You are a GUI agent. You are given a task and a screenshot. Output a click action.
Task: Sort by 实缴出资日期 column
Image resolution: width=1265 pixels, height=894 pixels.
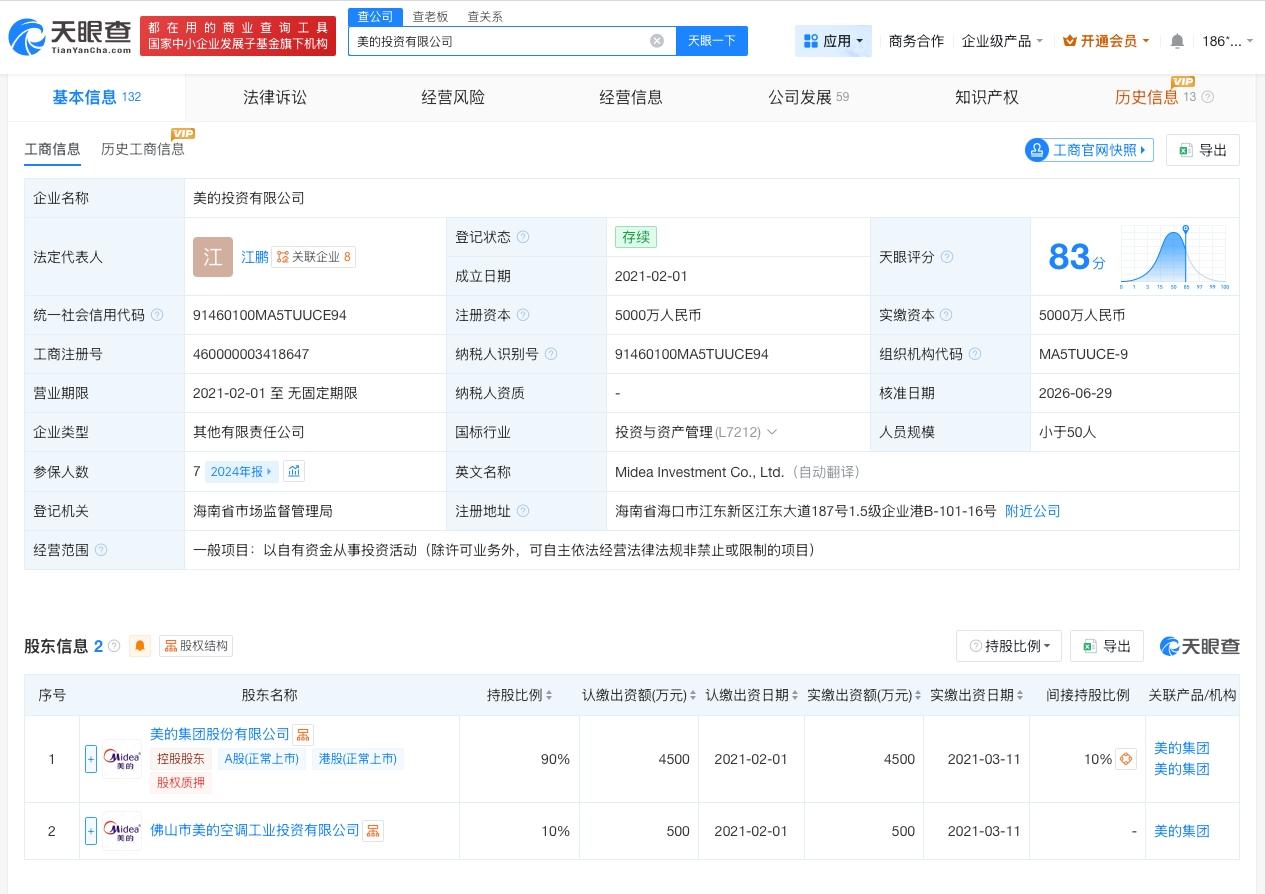click(1020, 695)
